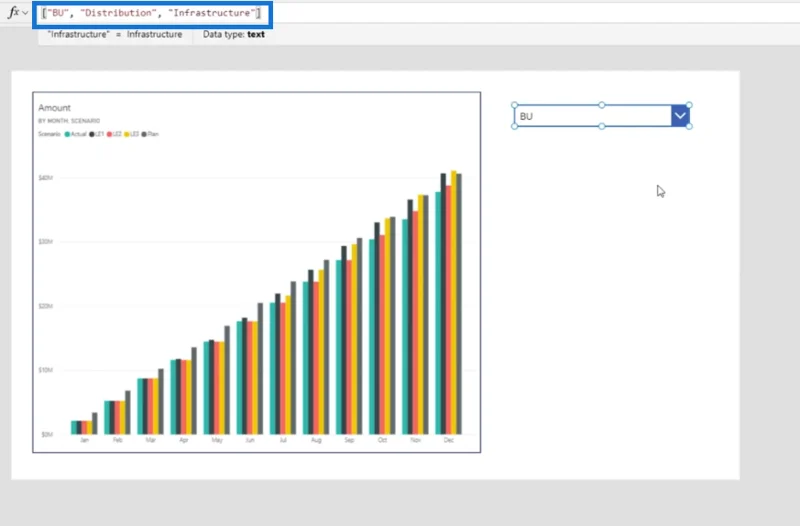Expand the chevron next to fx
This screenshot has width=800, height=526.
click(x=25, y=13)
